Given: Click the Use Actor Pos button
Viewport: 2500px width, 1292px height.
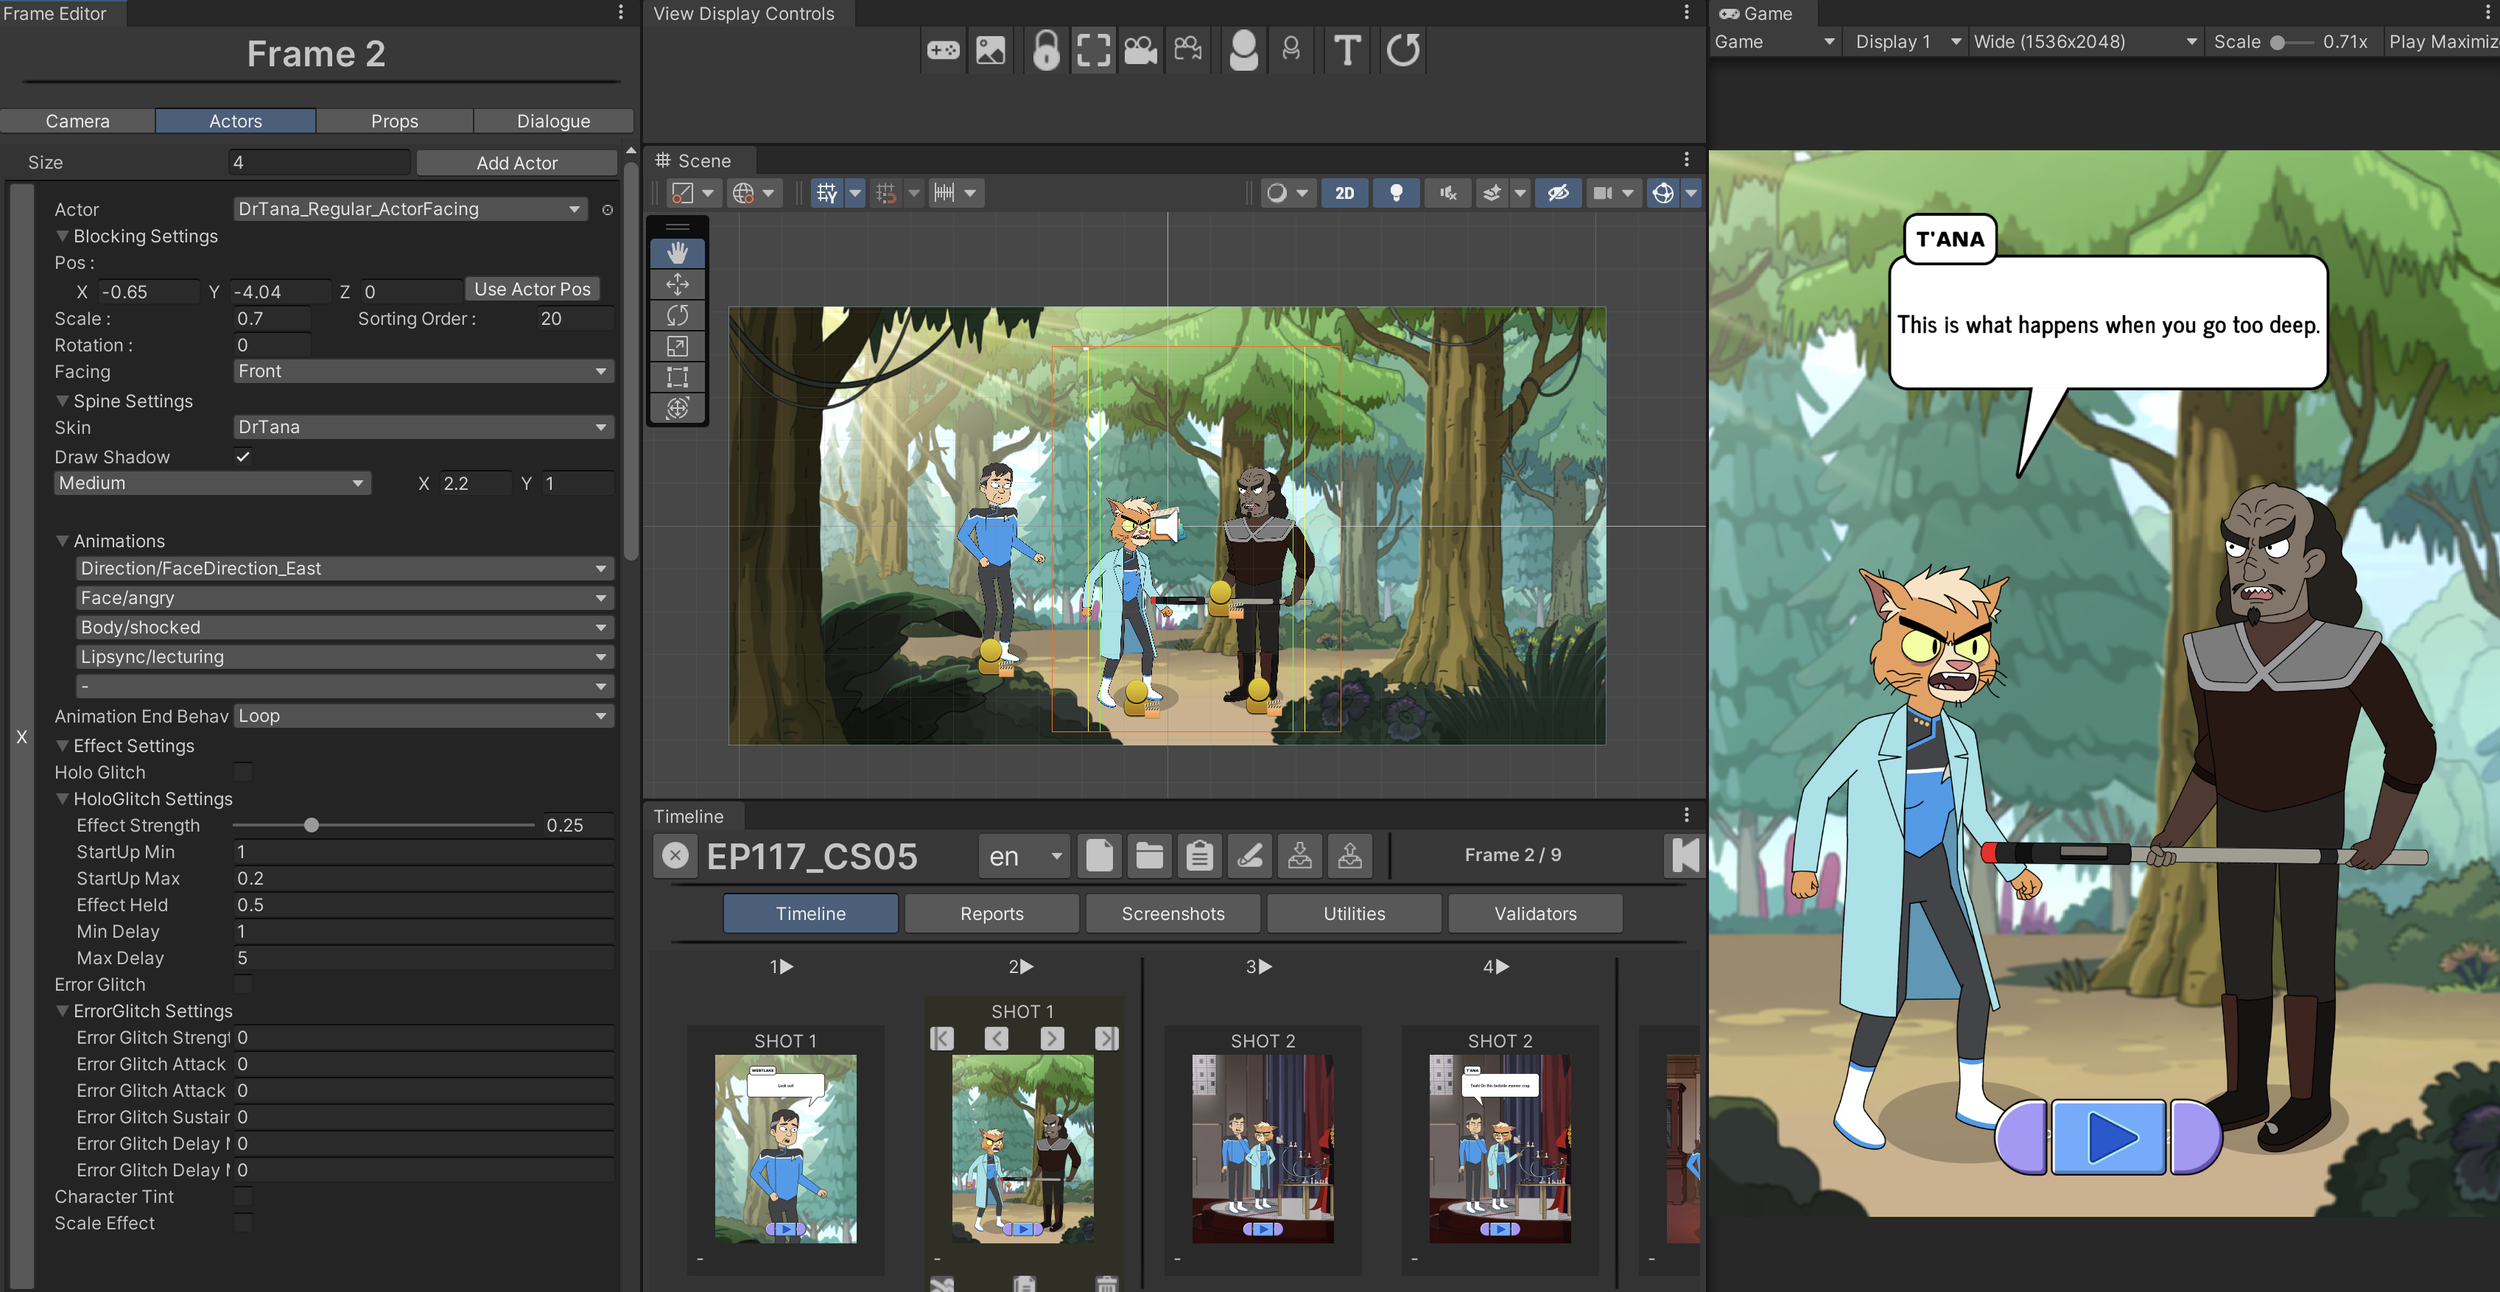Looking at the screenshot, I should click(x=532, y=289).
